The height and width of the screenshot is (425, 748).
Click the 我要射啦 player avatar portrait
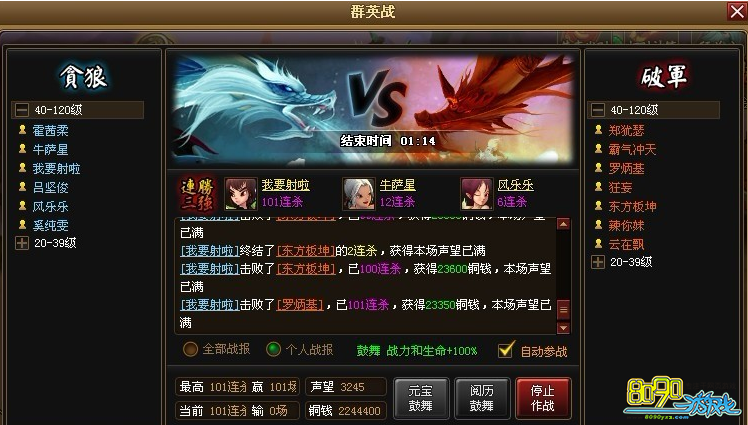240,194
